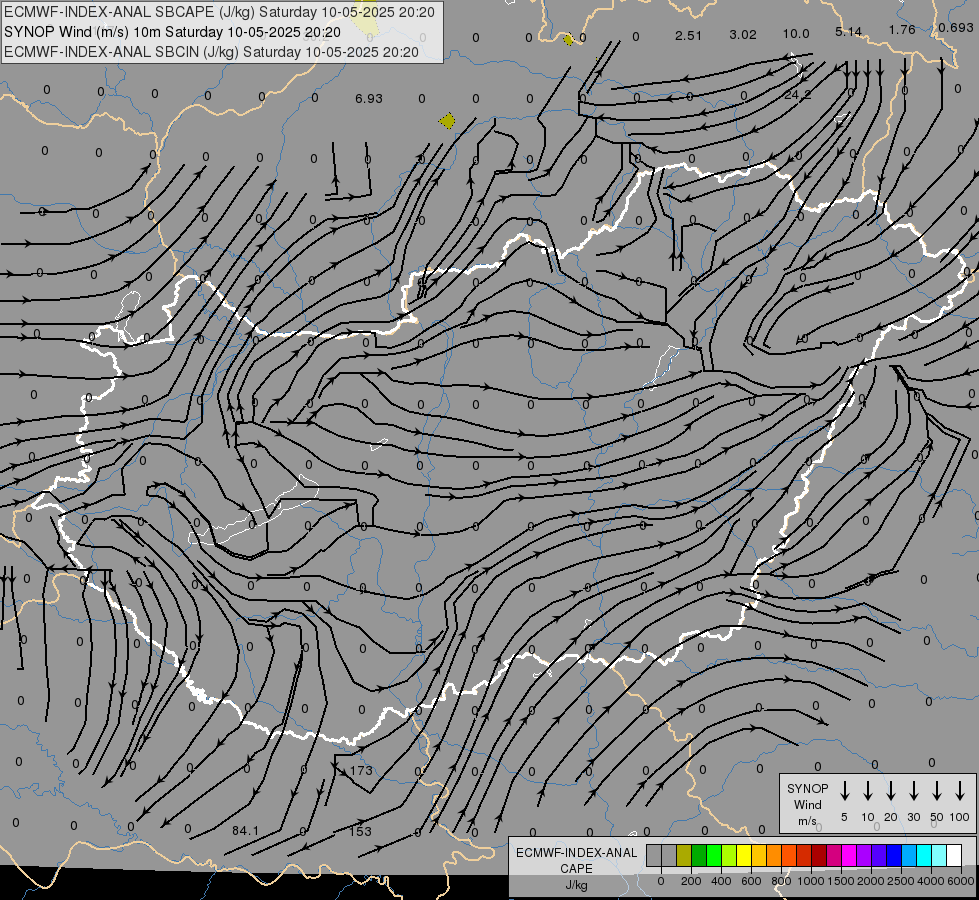Select the pale cyan CAPE legend swatch
979x900 pixels.
pyautogui.click(x=939, y=856)
